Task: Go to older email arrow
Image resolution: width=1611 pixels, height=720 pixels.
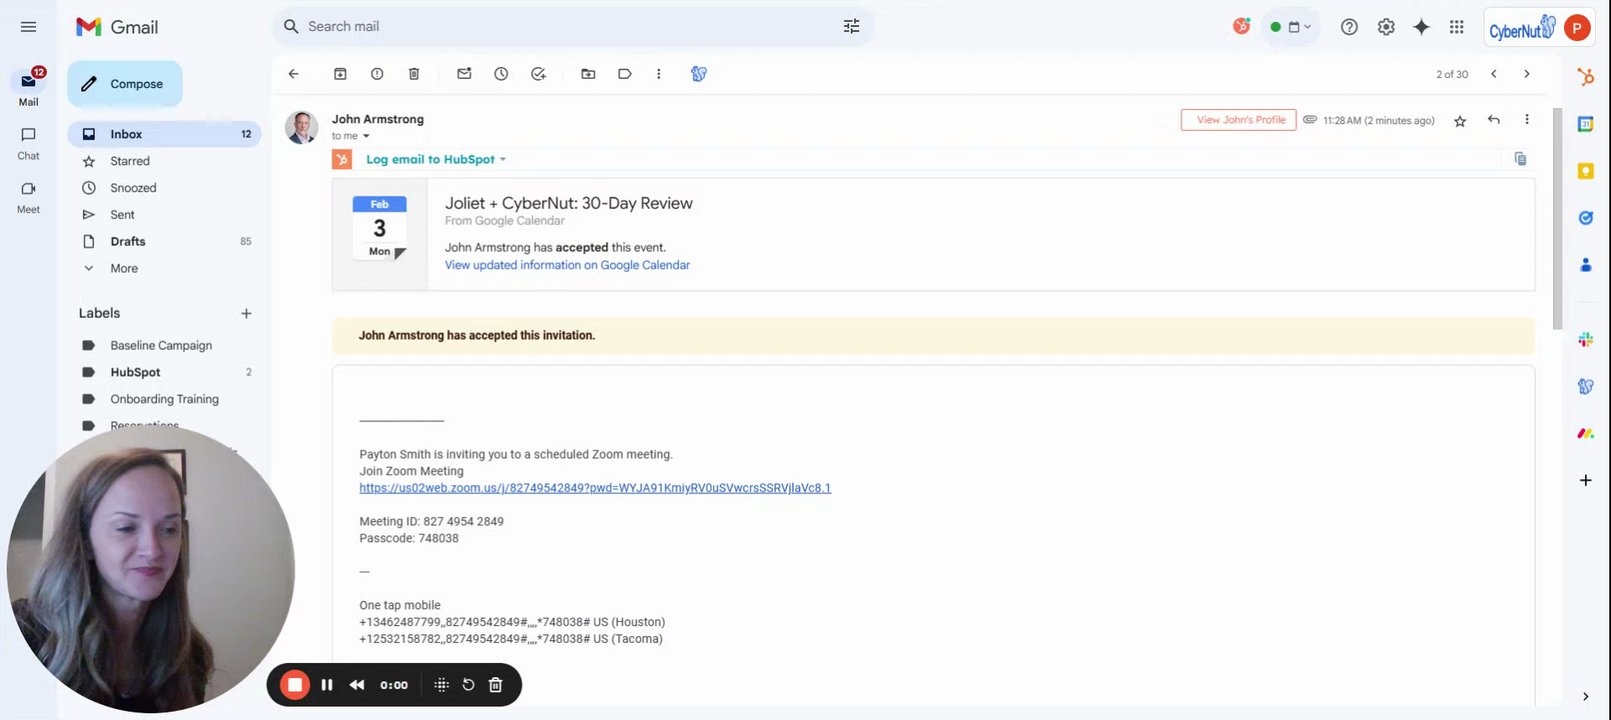Action: coord(1526,74)
